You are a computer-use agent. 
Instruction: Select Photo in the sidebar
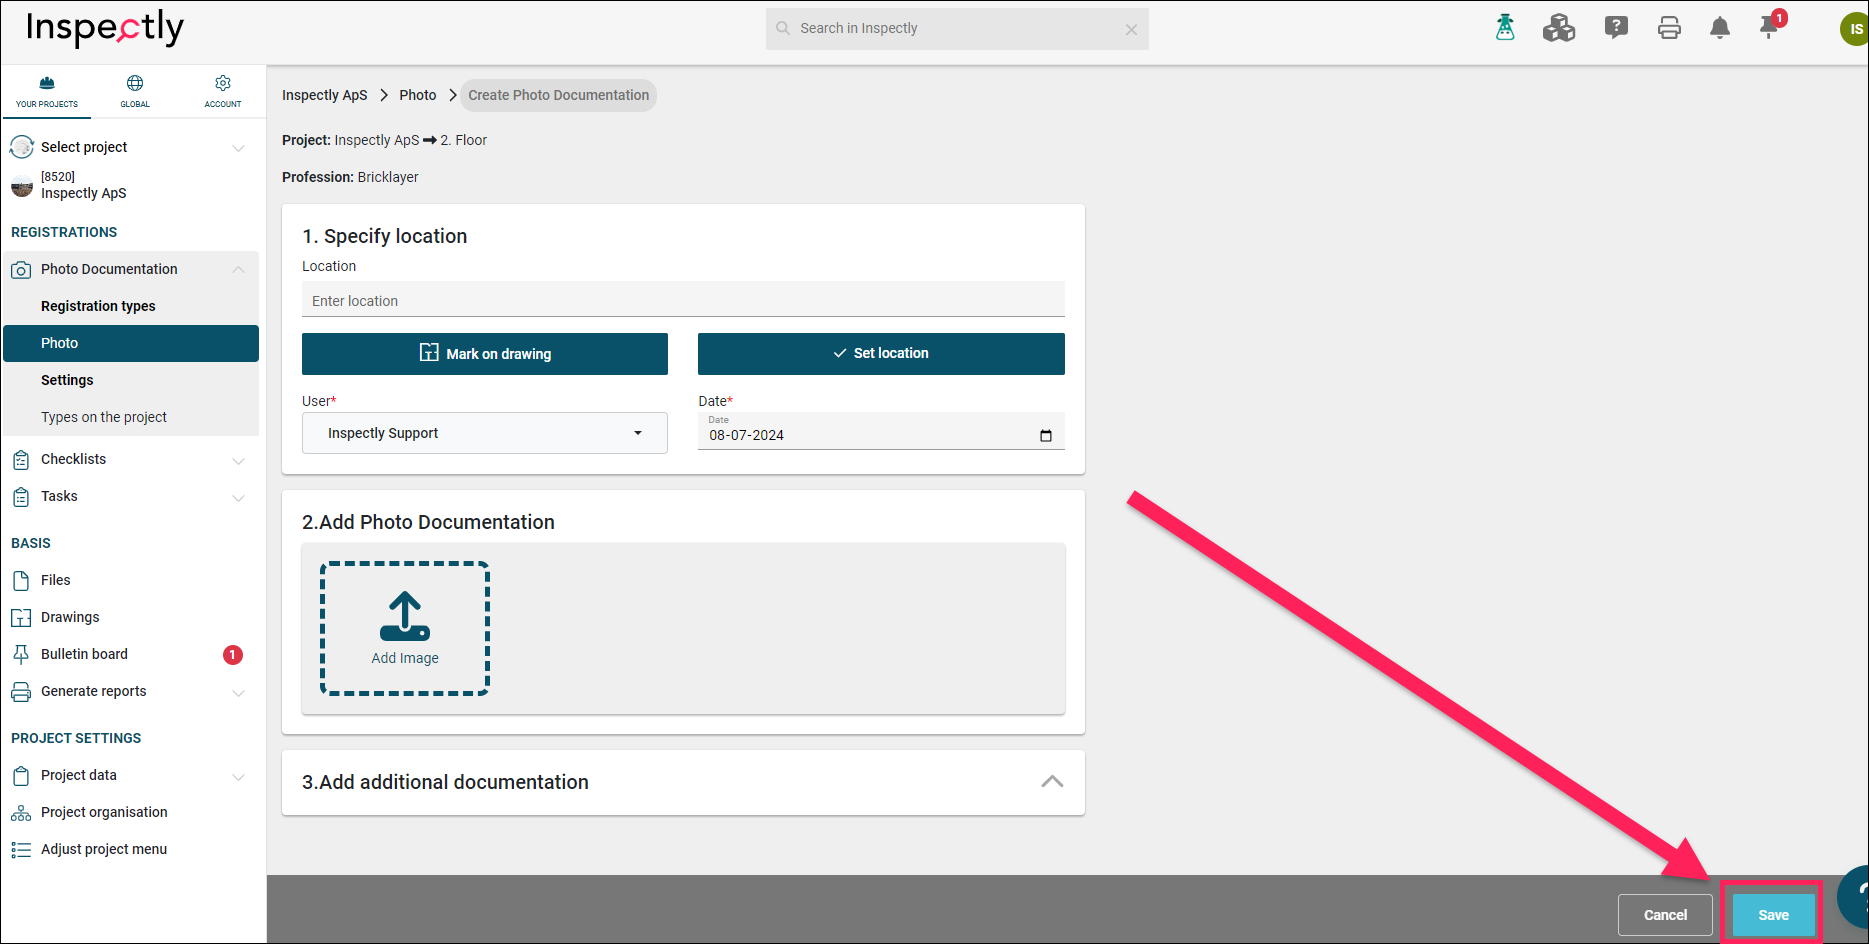point(131,343)
